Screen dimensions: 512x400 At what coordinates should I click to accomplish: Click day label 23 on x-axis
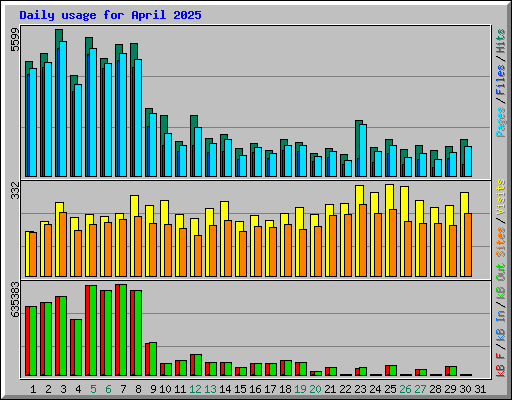pos(360,389)
